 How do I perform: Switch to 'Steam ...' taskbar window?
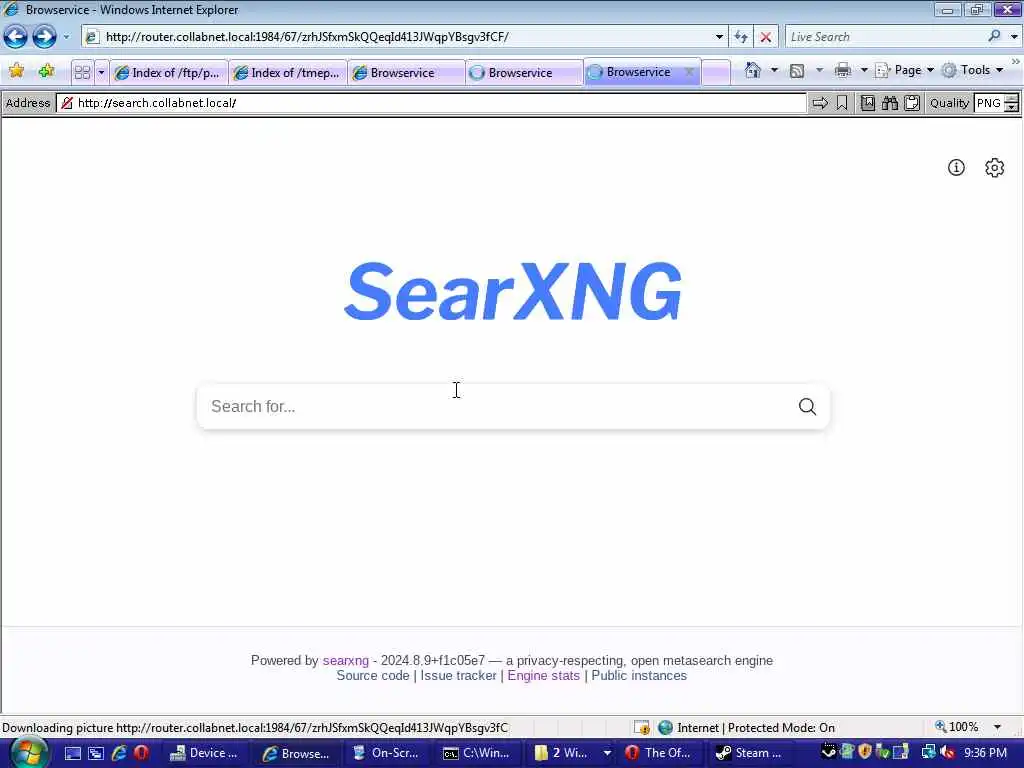(x=750, y=753)
